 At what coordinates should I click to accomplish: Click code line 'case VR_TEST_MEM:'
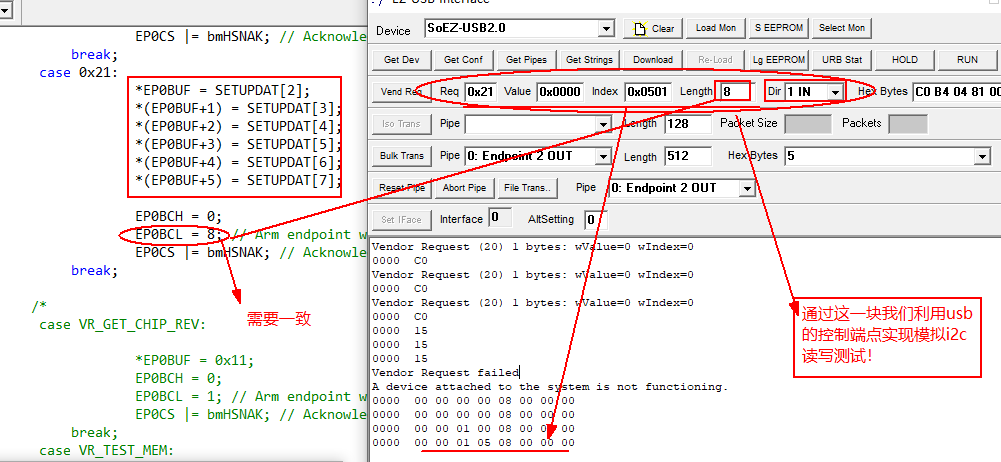coord(106,451)
